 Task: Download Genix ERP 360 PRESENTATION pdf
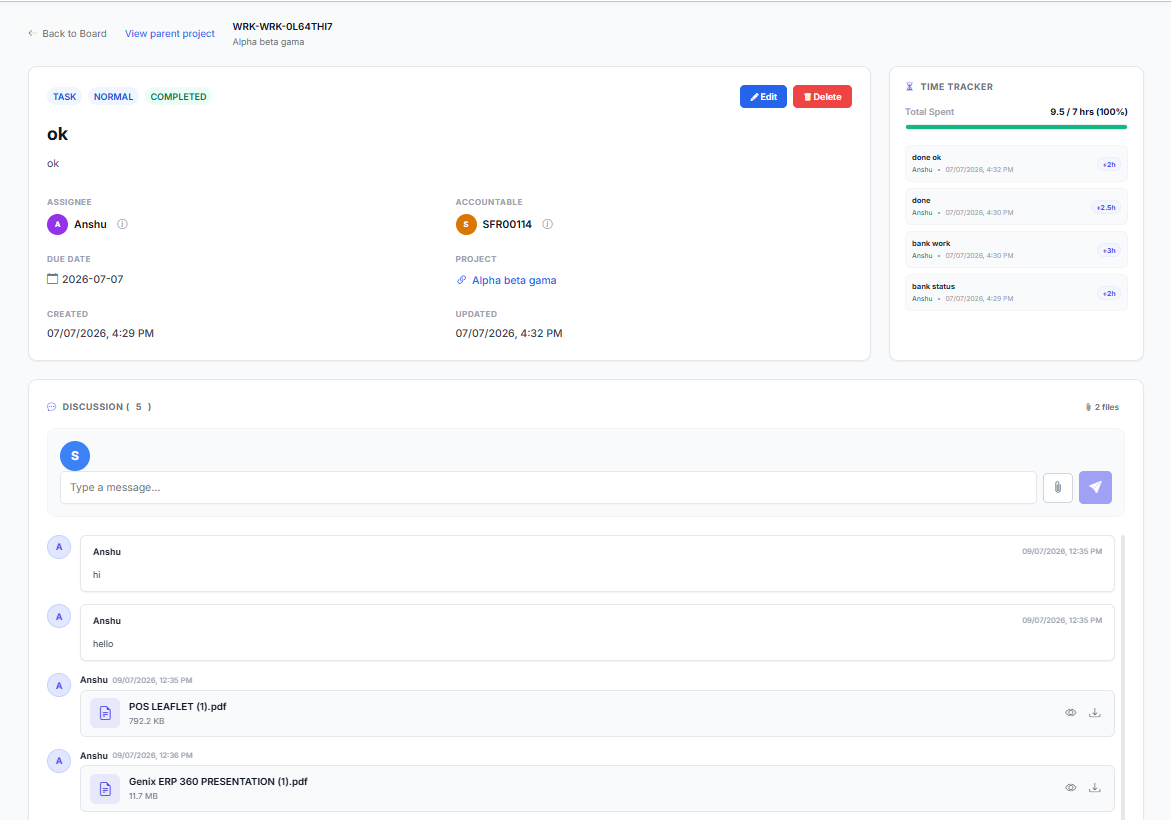1095,788
